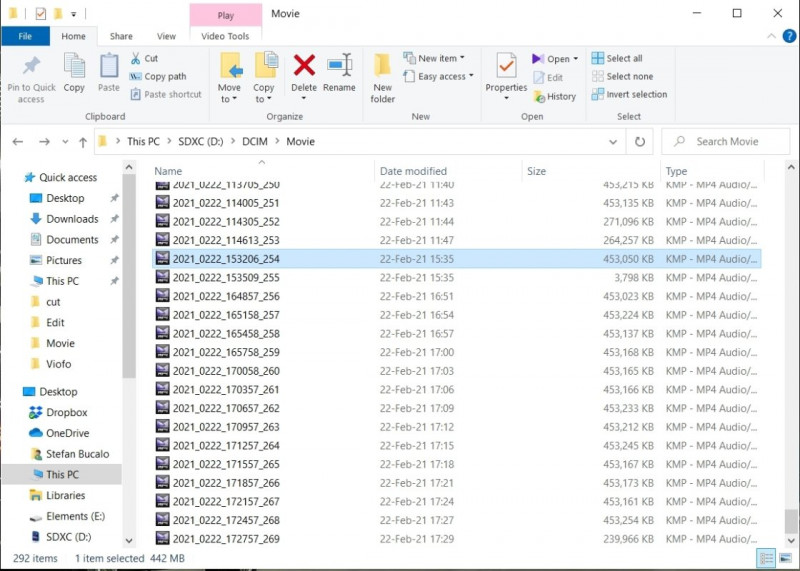Expand the address bar history dropdown
This screenshot has width=800, height=571.
click(x=613, y=142)
